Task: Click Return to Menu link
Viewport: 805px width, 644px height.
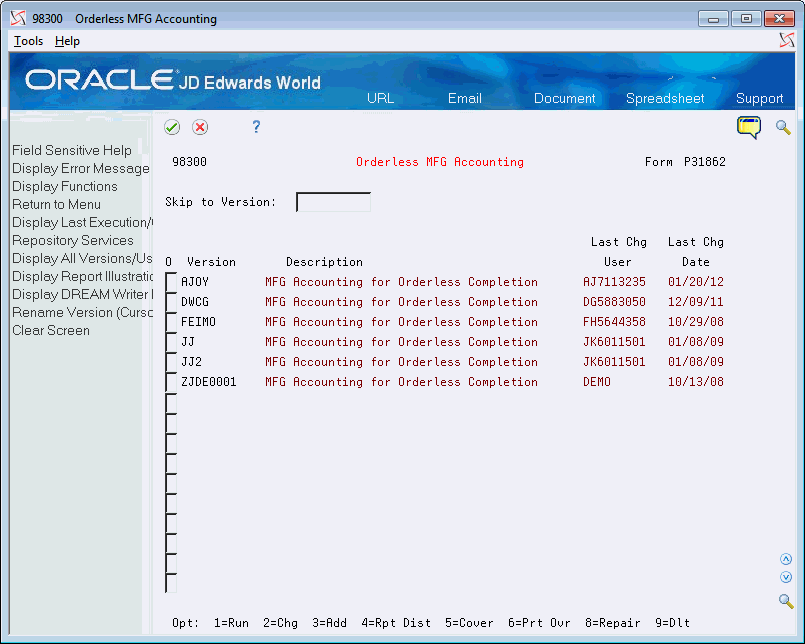Action: 56,204
